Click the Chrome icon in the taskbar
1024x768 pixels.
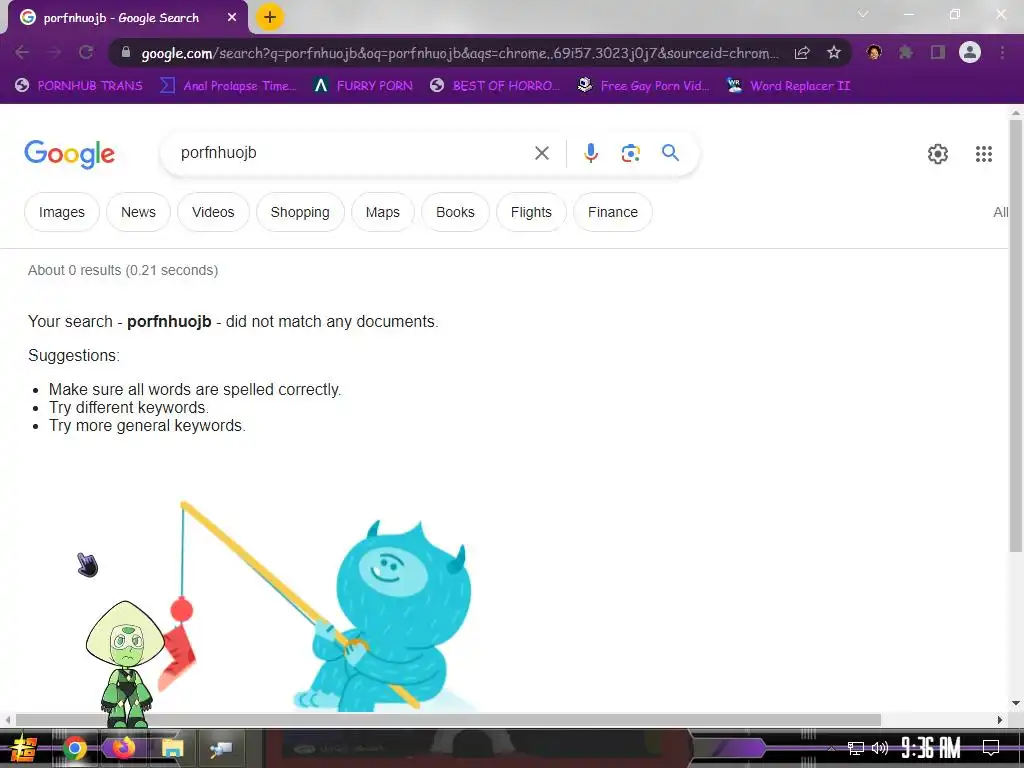point(74,748)
